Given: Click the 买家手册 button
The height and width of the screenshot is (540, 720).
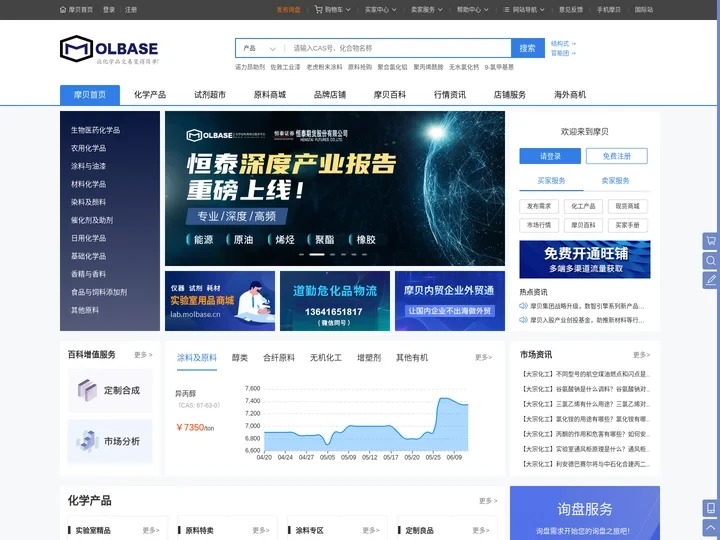Looking at the screenshot, I should [x=628, y=225].
